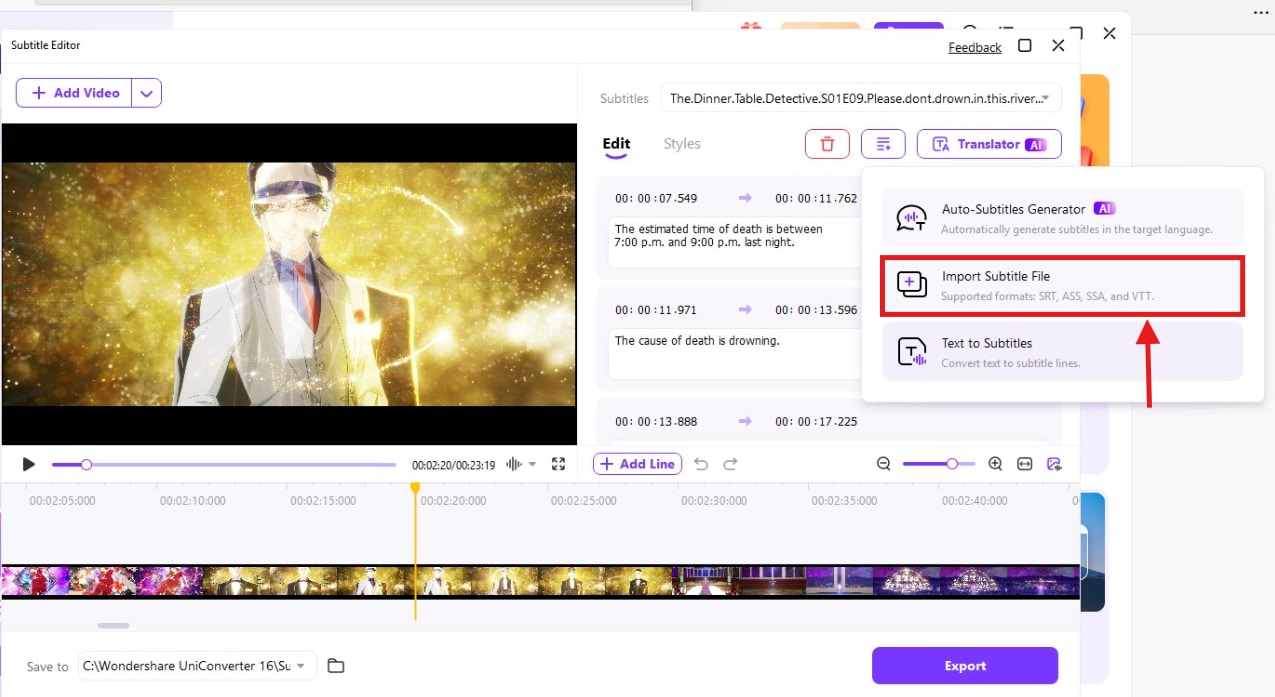
Task: Play the video preview
Action: pyautogui.click(x=29, y=464)
